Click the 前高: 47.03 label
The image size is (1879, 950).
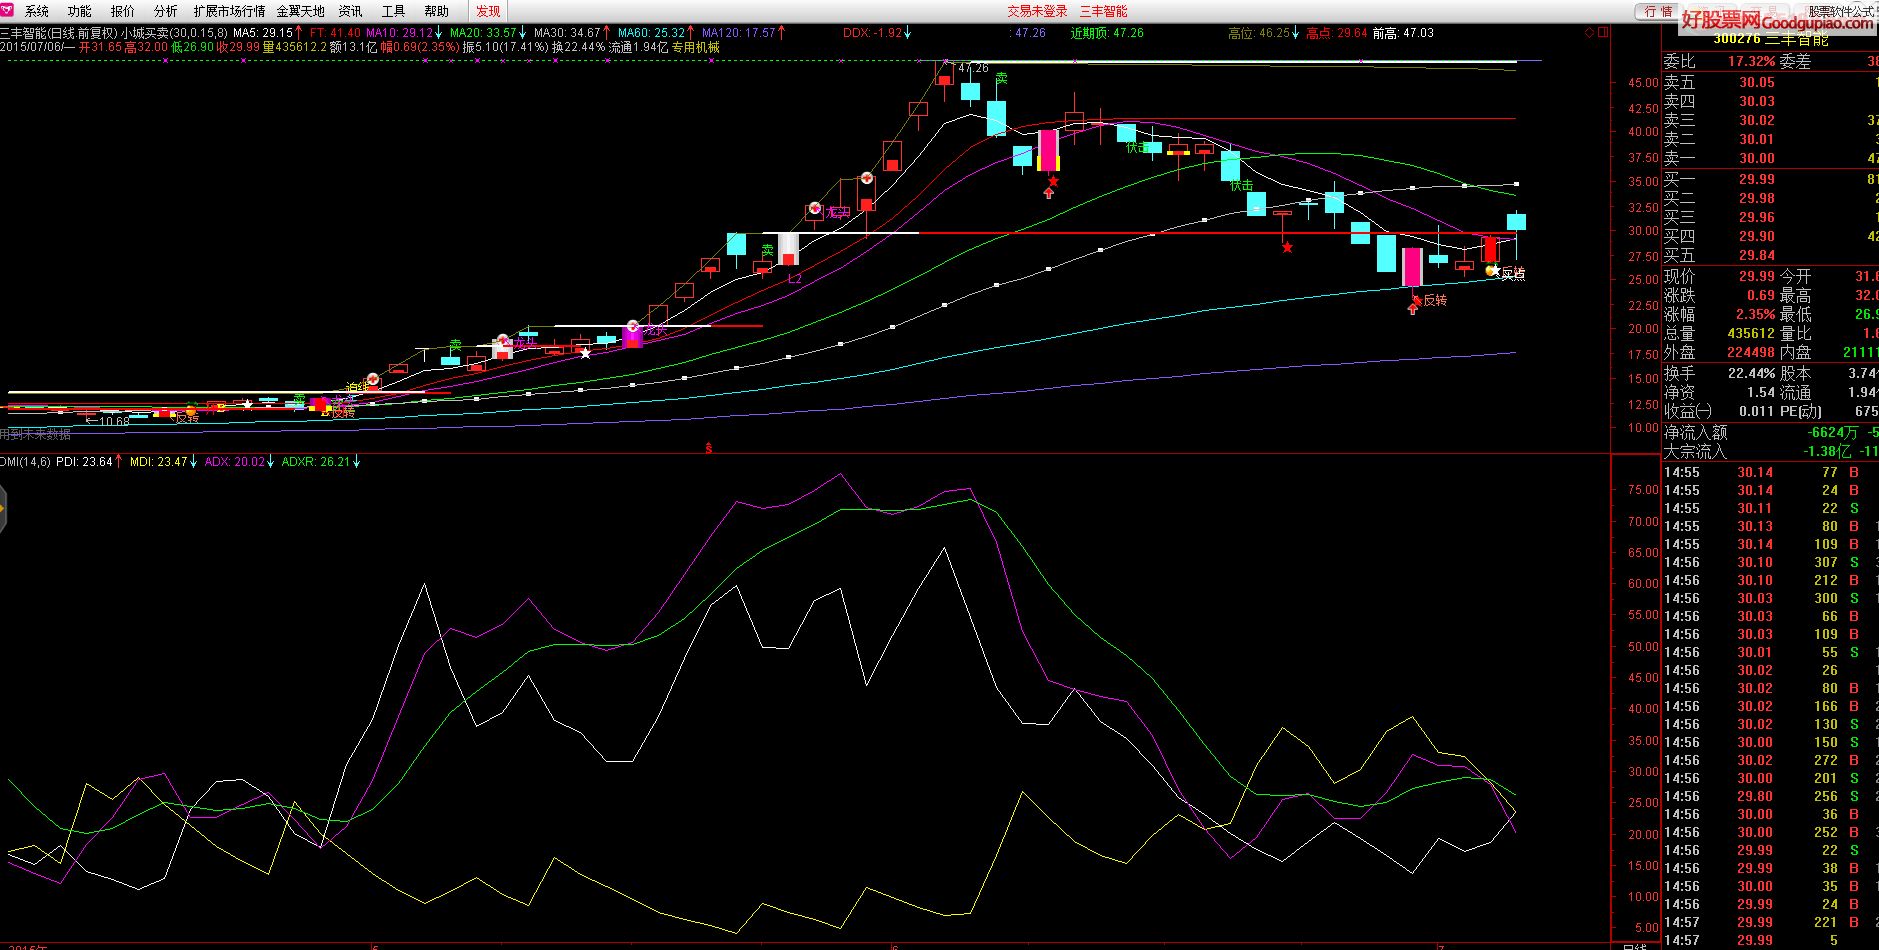pyautogui.click(x=1403, y=33)
